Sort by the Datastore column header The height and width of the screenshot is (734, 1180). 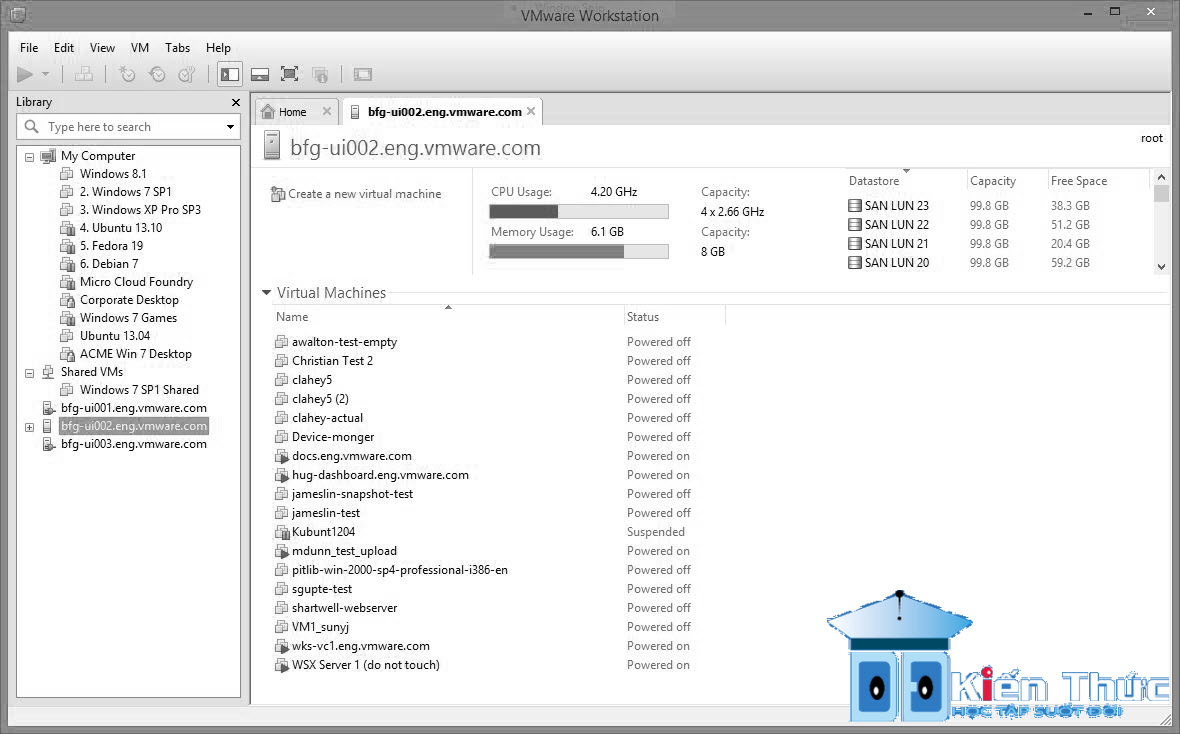(x=874, y=181)
